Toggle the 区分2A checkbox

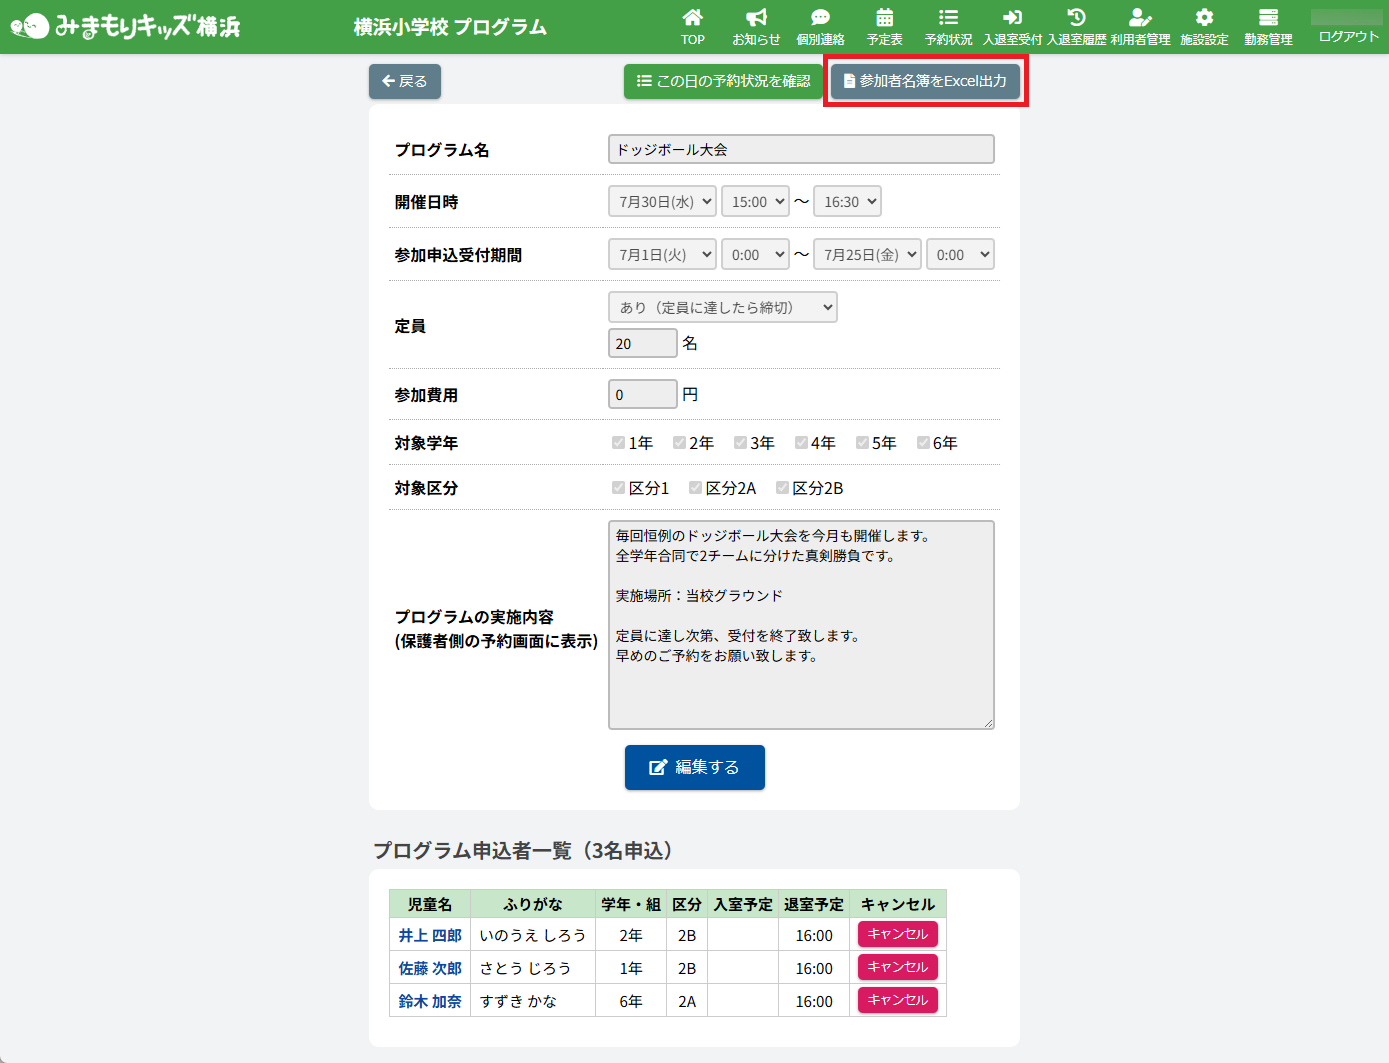tap(695, 488)
